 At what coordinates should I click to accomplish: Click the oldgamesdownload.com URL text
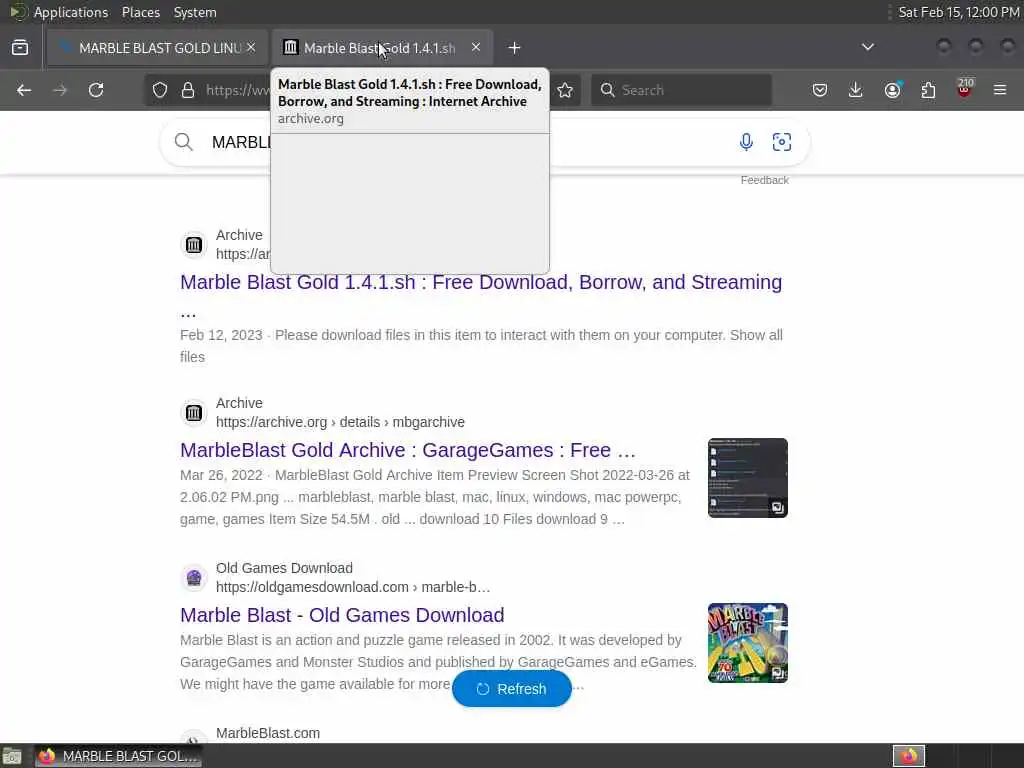click(x=353, y=587)
